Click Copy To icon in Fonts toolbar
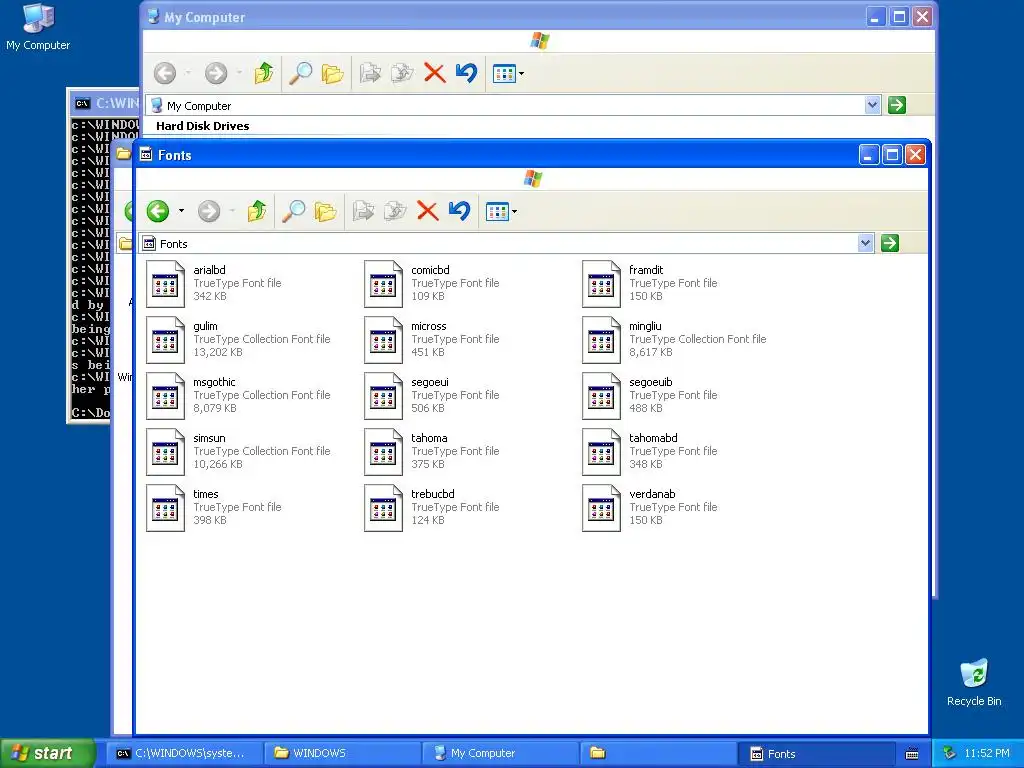This screenshot has height=768, width=1024. 395,211
